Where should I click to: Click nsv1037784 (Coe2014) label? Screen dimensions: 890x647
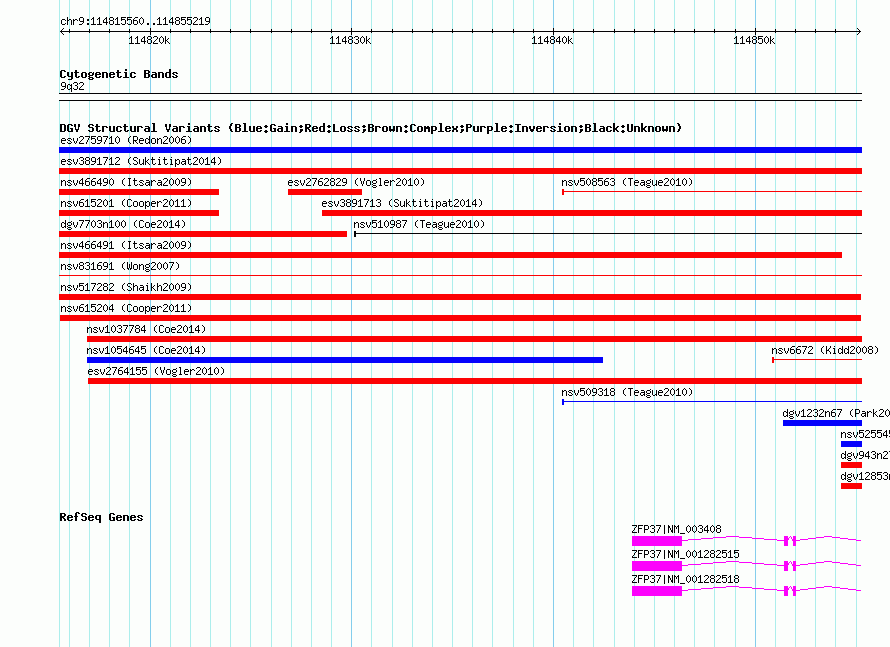click(x=146, y=329)
